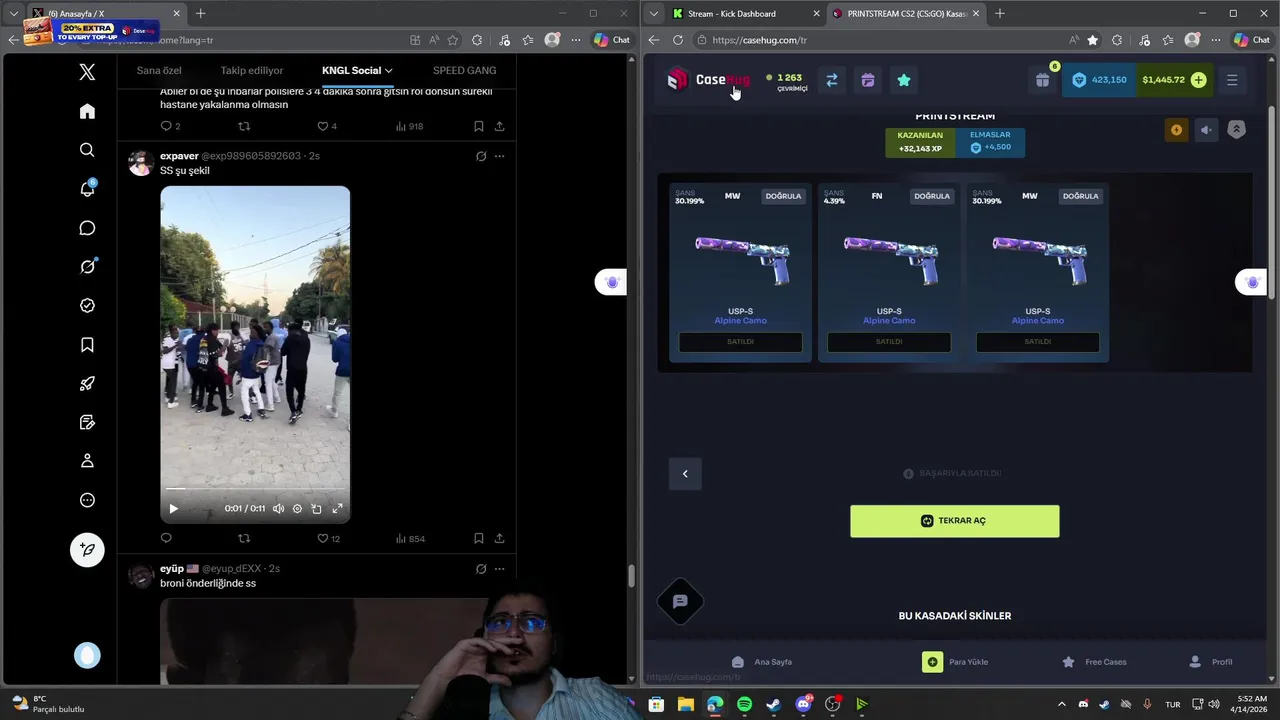The image size is (1280, 720).
Task: Mute the video sound in expaver's post
Action: click(x=278, y=509)
